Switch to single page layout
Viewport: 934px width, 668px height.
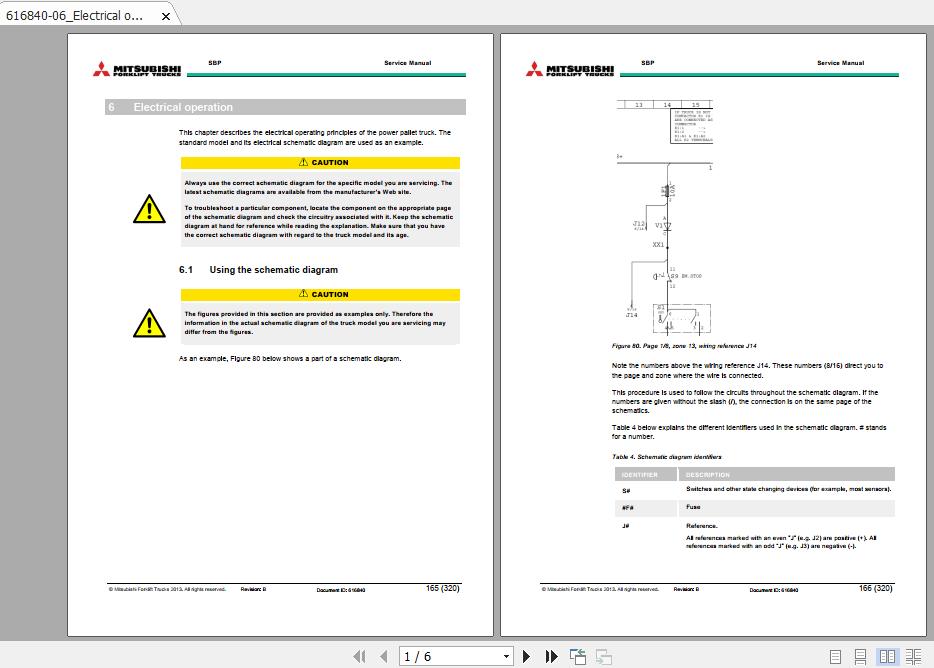pyautogui.click(x=836, y=656)
